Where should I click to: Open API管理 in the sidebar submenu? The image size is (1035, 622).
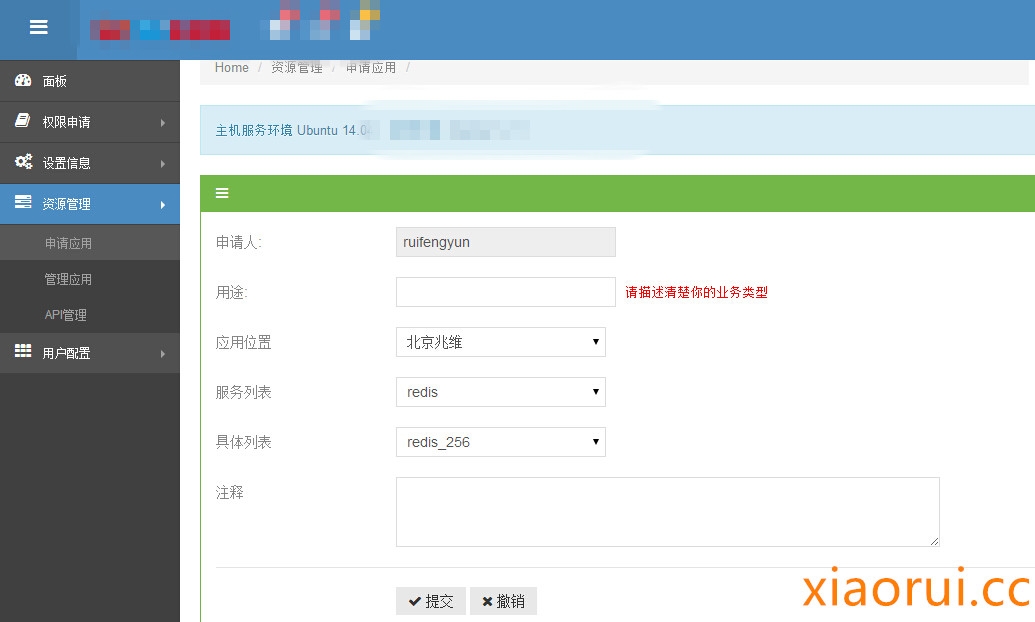66,315
